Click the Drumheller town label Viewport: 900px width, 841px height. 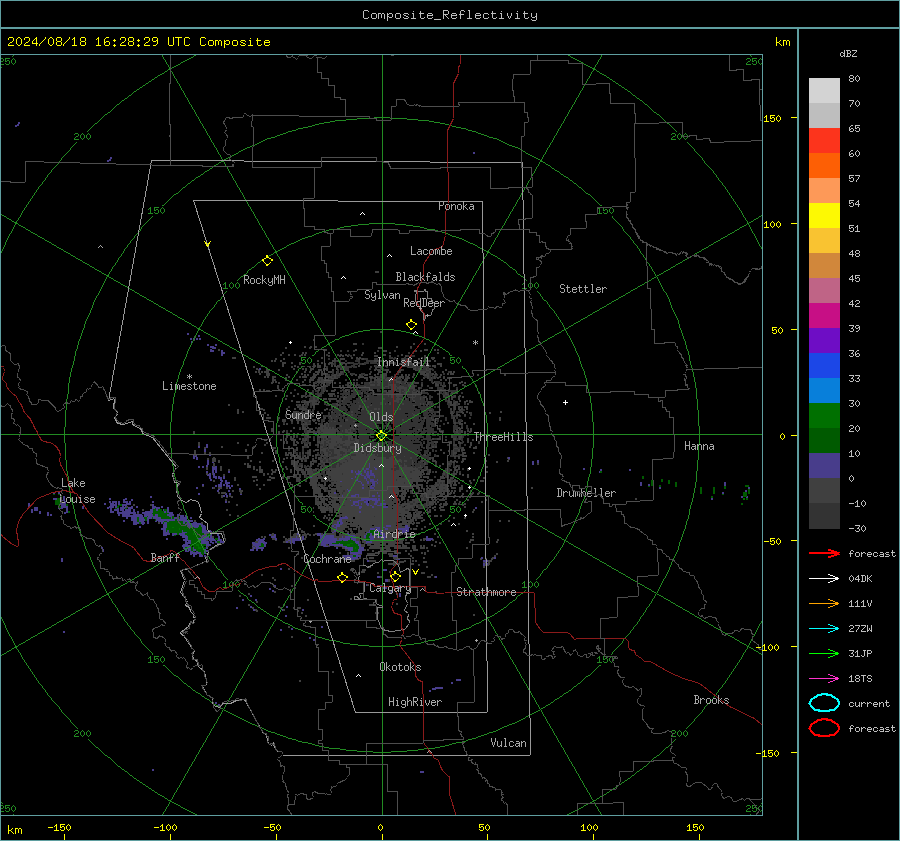pyautogui.click(x=586, y=493)
